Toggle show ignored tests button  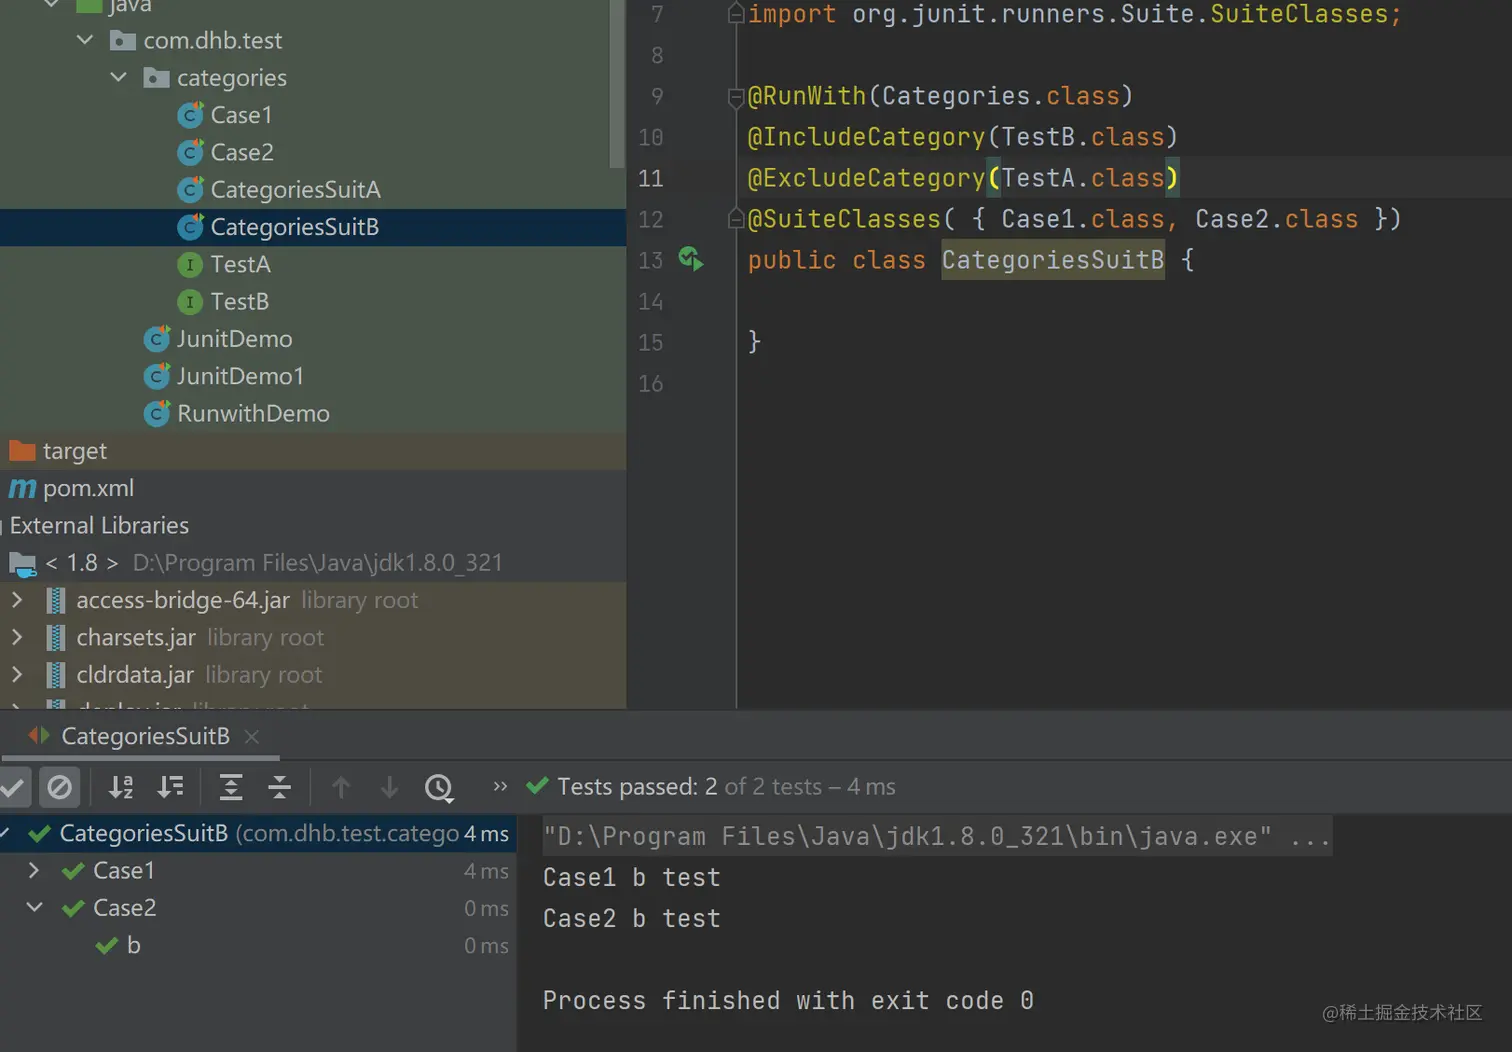(x=60, y=788)
